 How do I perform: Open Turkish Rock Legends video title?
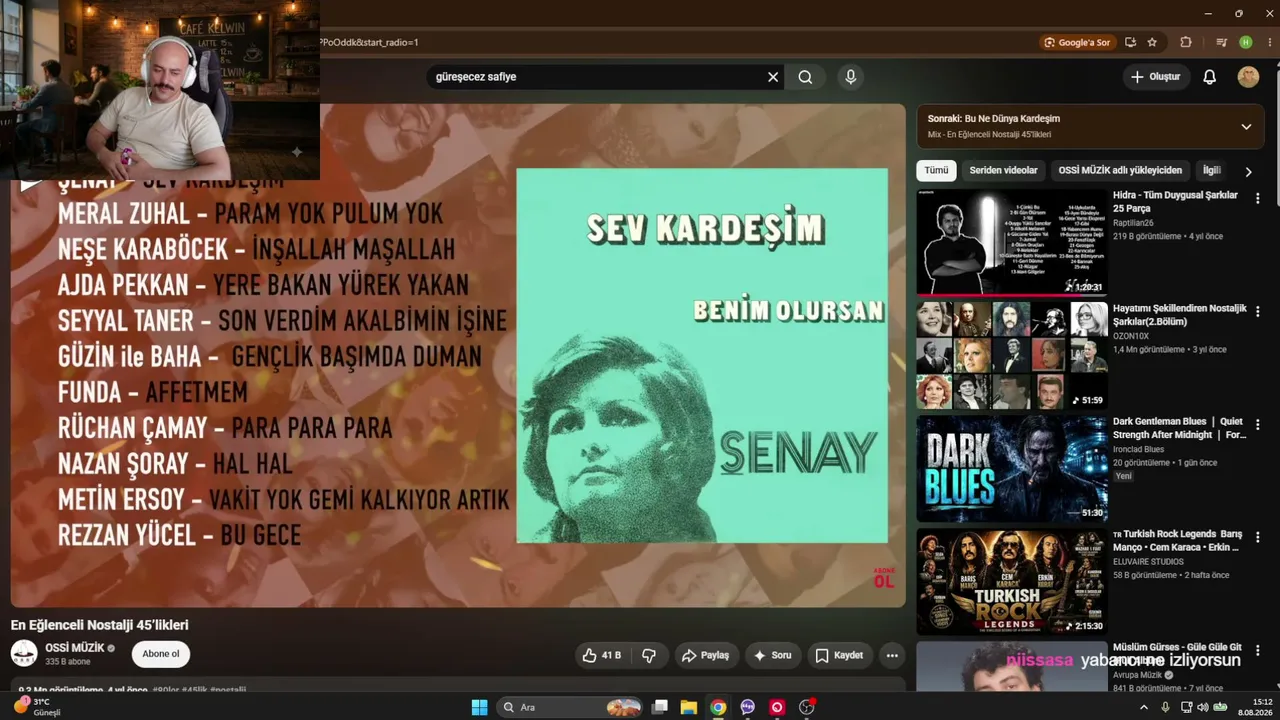(1177, 541)
